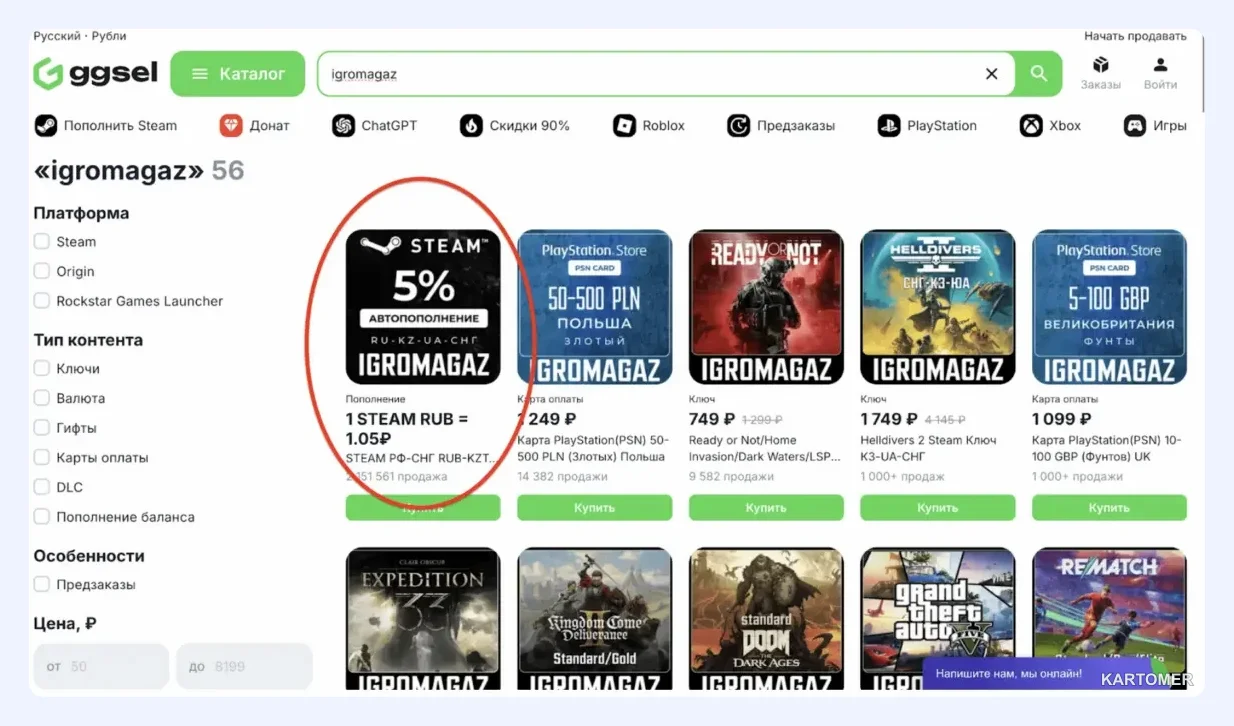Screen dimensions: 1234x726
Task: Run the search via green magnifier button
Action: pos(1039,74)
